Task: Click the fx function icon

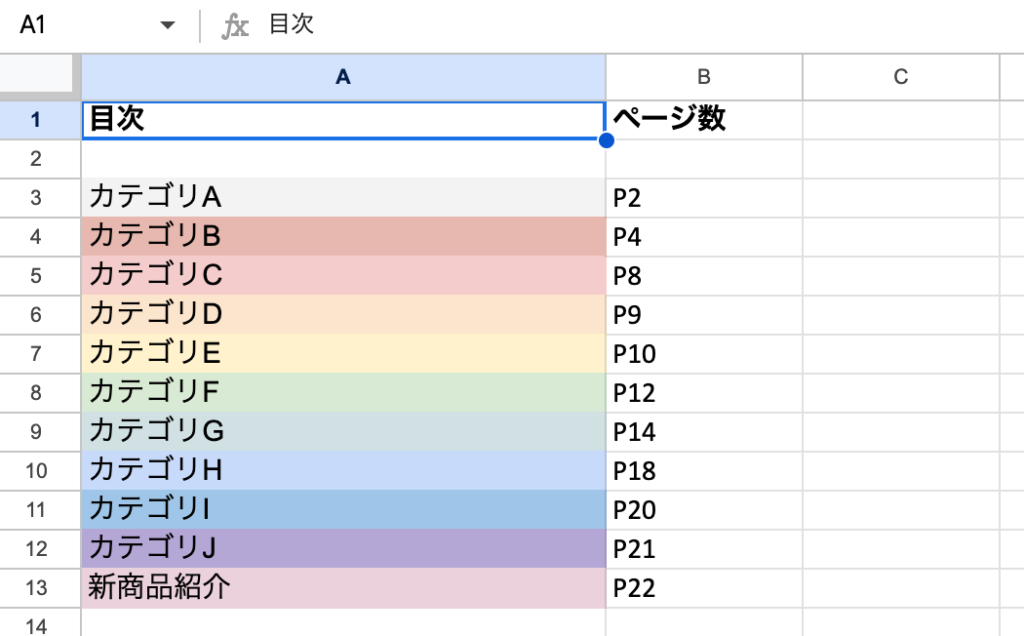Action: pos(235,26)
